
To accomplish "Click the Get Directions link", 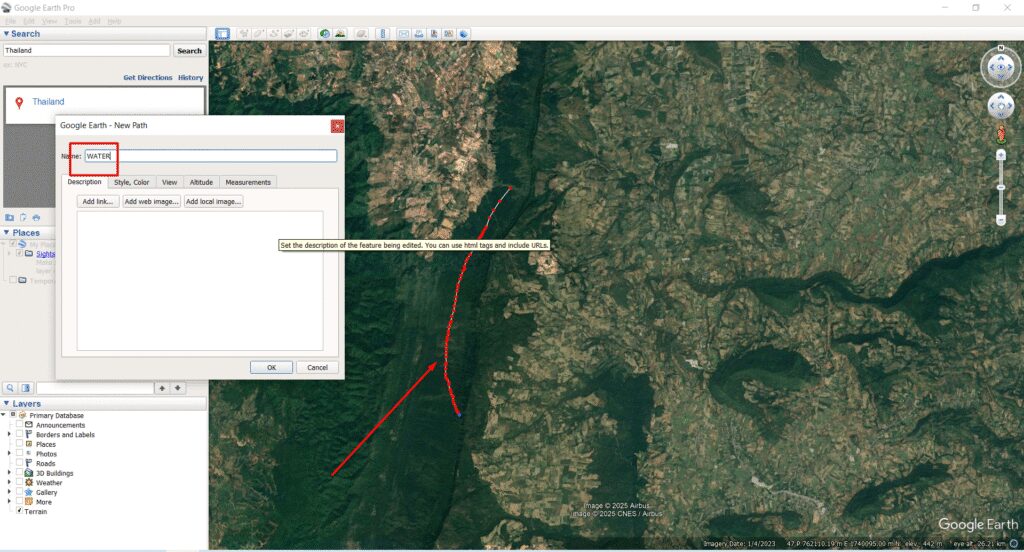I will 148,77.
